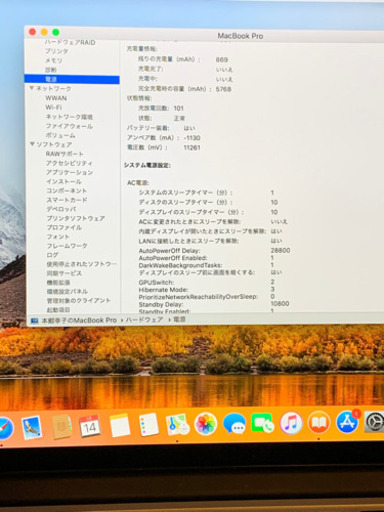Select プリンタソフトウェア in the sidebar

click(76, 218)
